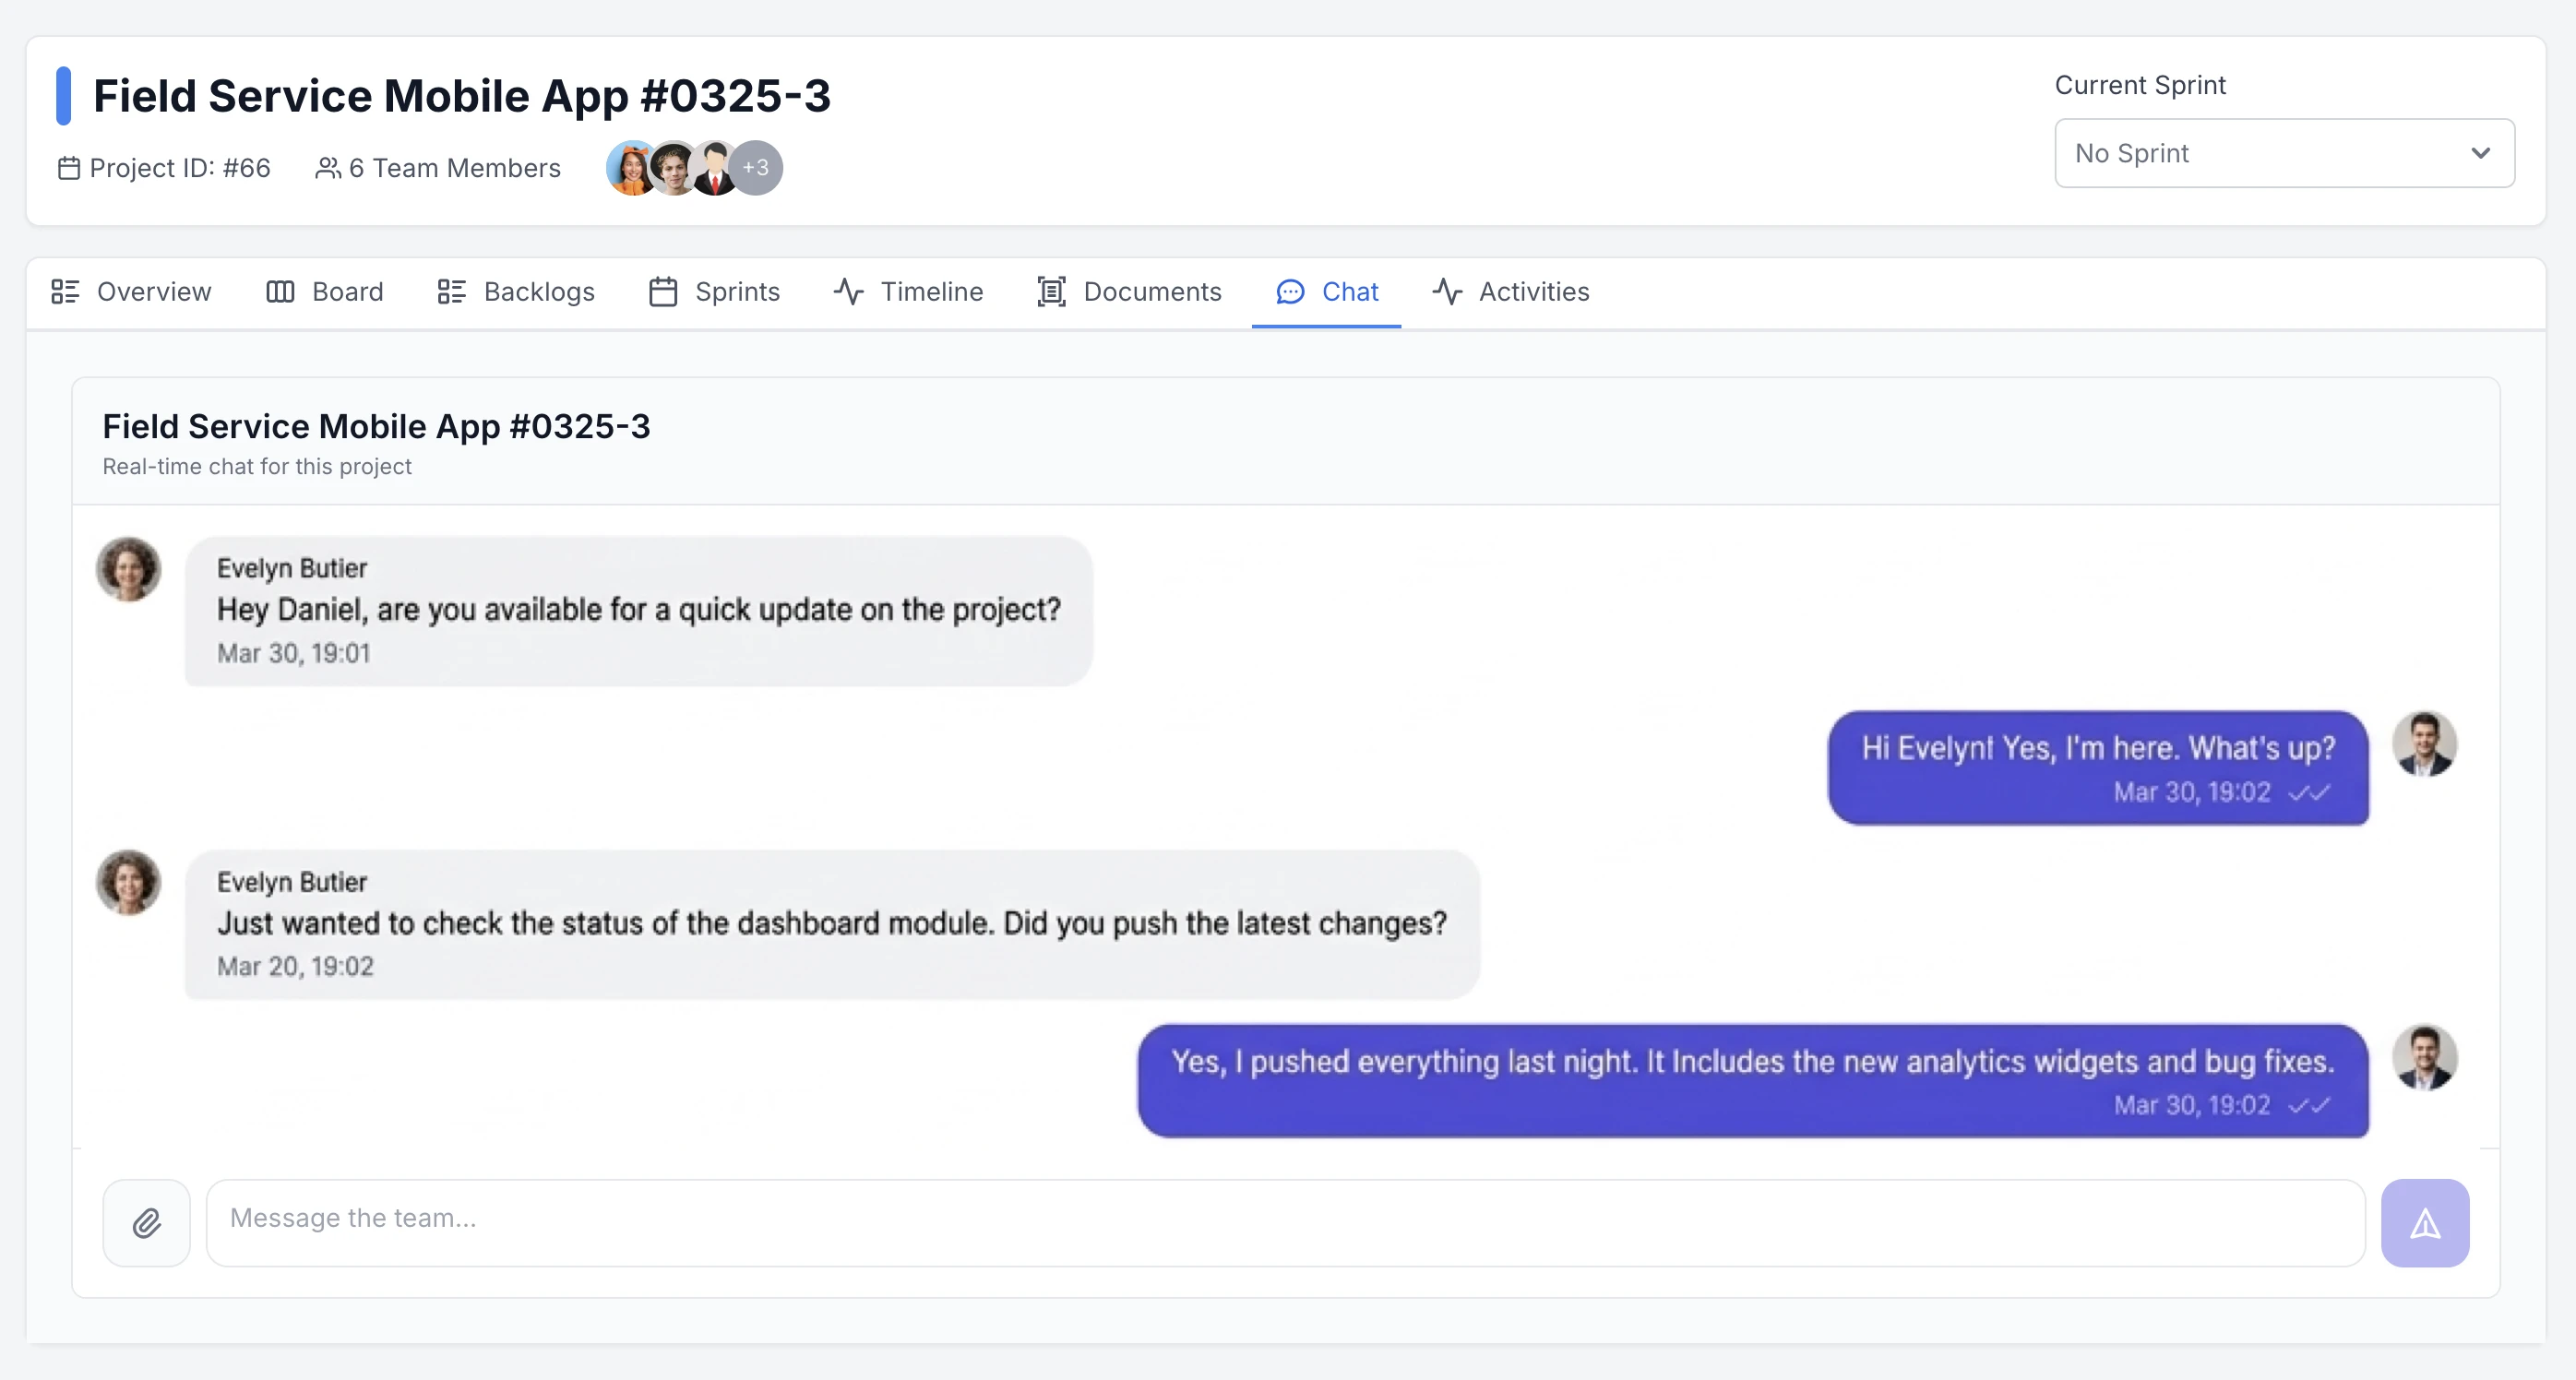The width and height of the screenshot is (2576, 1380).
Task: Select the Activities pulse icon
Action: point(1447,292)
